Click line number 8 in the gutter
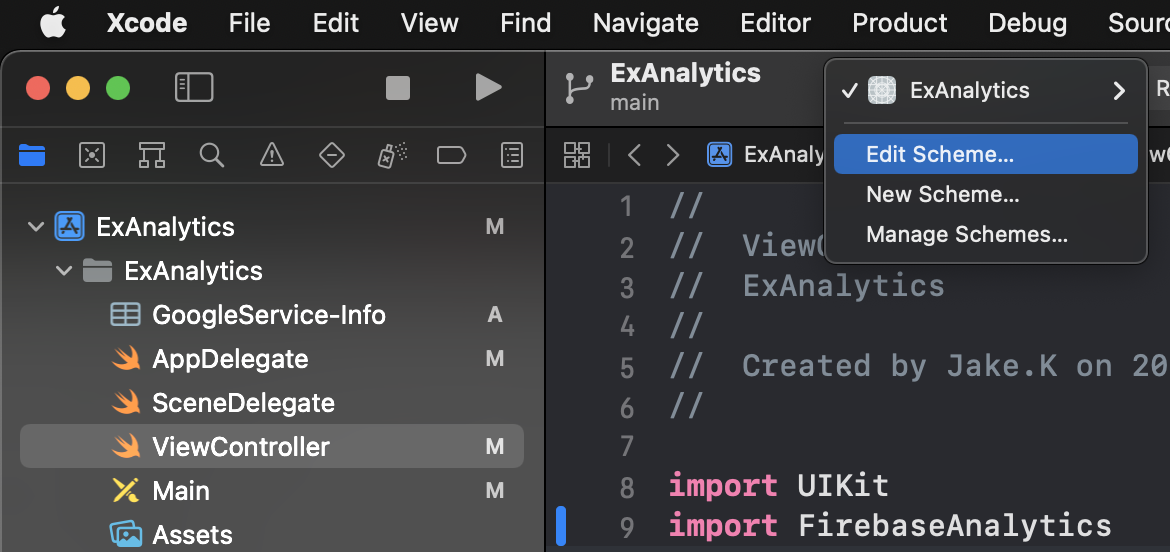The width and height of the screenshot is (1170, 552). pos(626,487)
